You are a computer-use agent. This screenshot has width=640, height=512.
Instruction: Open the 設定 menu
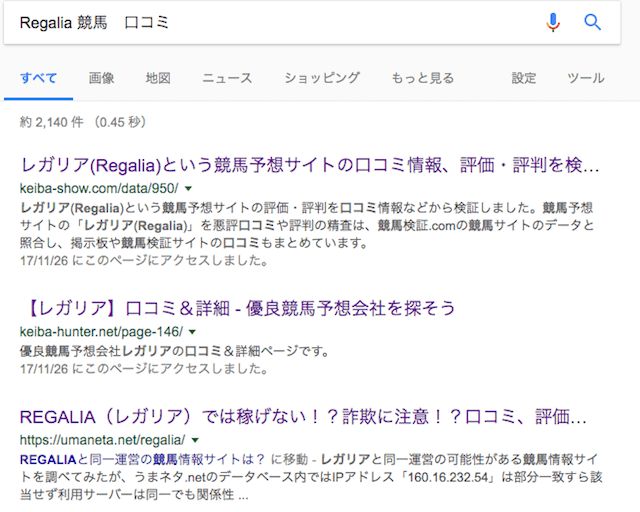(x=524, y=78)
